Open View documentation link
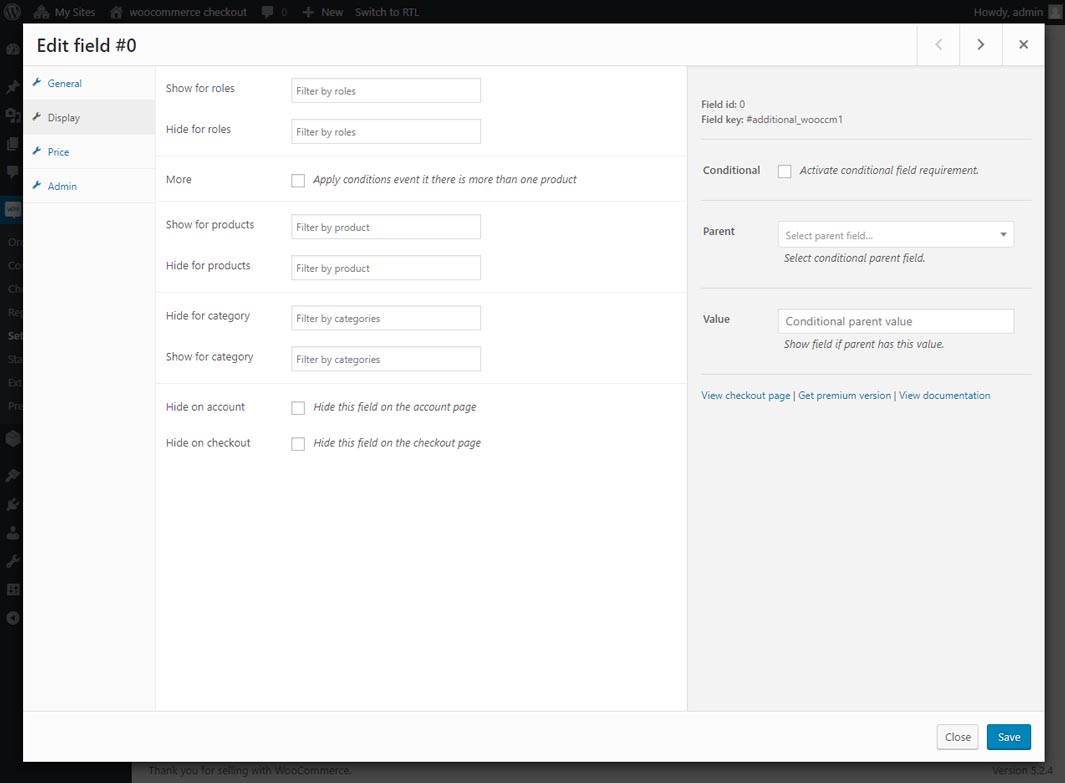This screenshot has height=783, width=1065. [944, 396]
